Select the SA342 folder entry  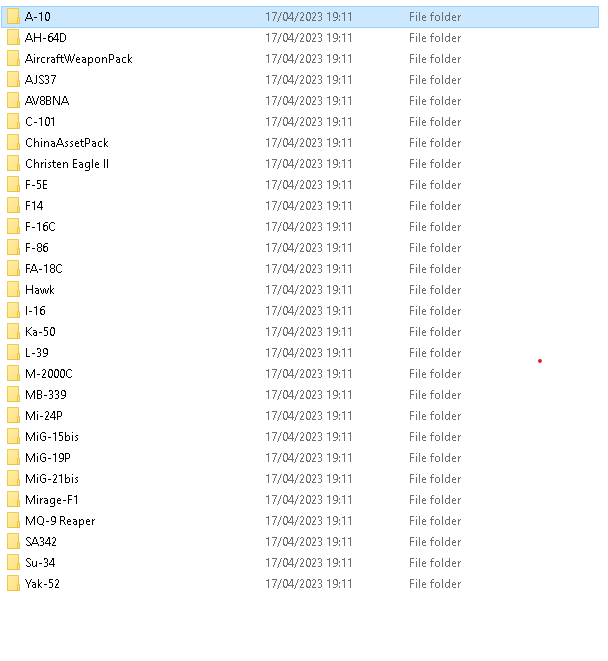click(x=300, y=542)
